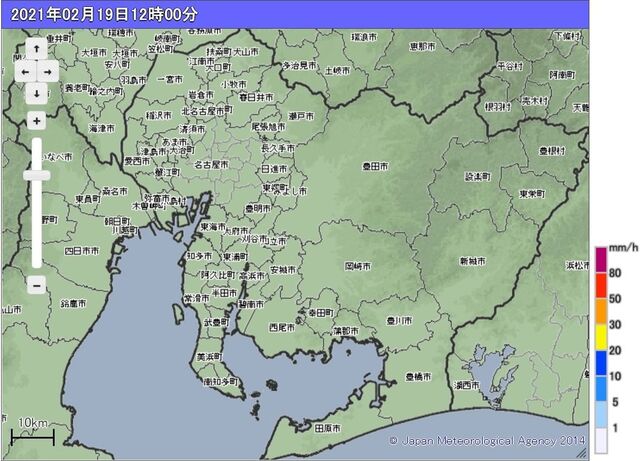Click the 多治見市 label on the map
The width and height of the screenshot is (640, 461).
[x=300, y=65]
